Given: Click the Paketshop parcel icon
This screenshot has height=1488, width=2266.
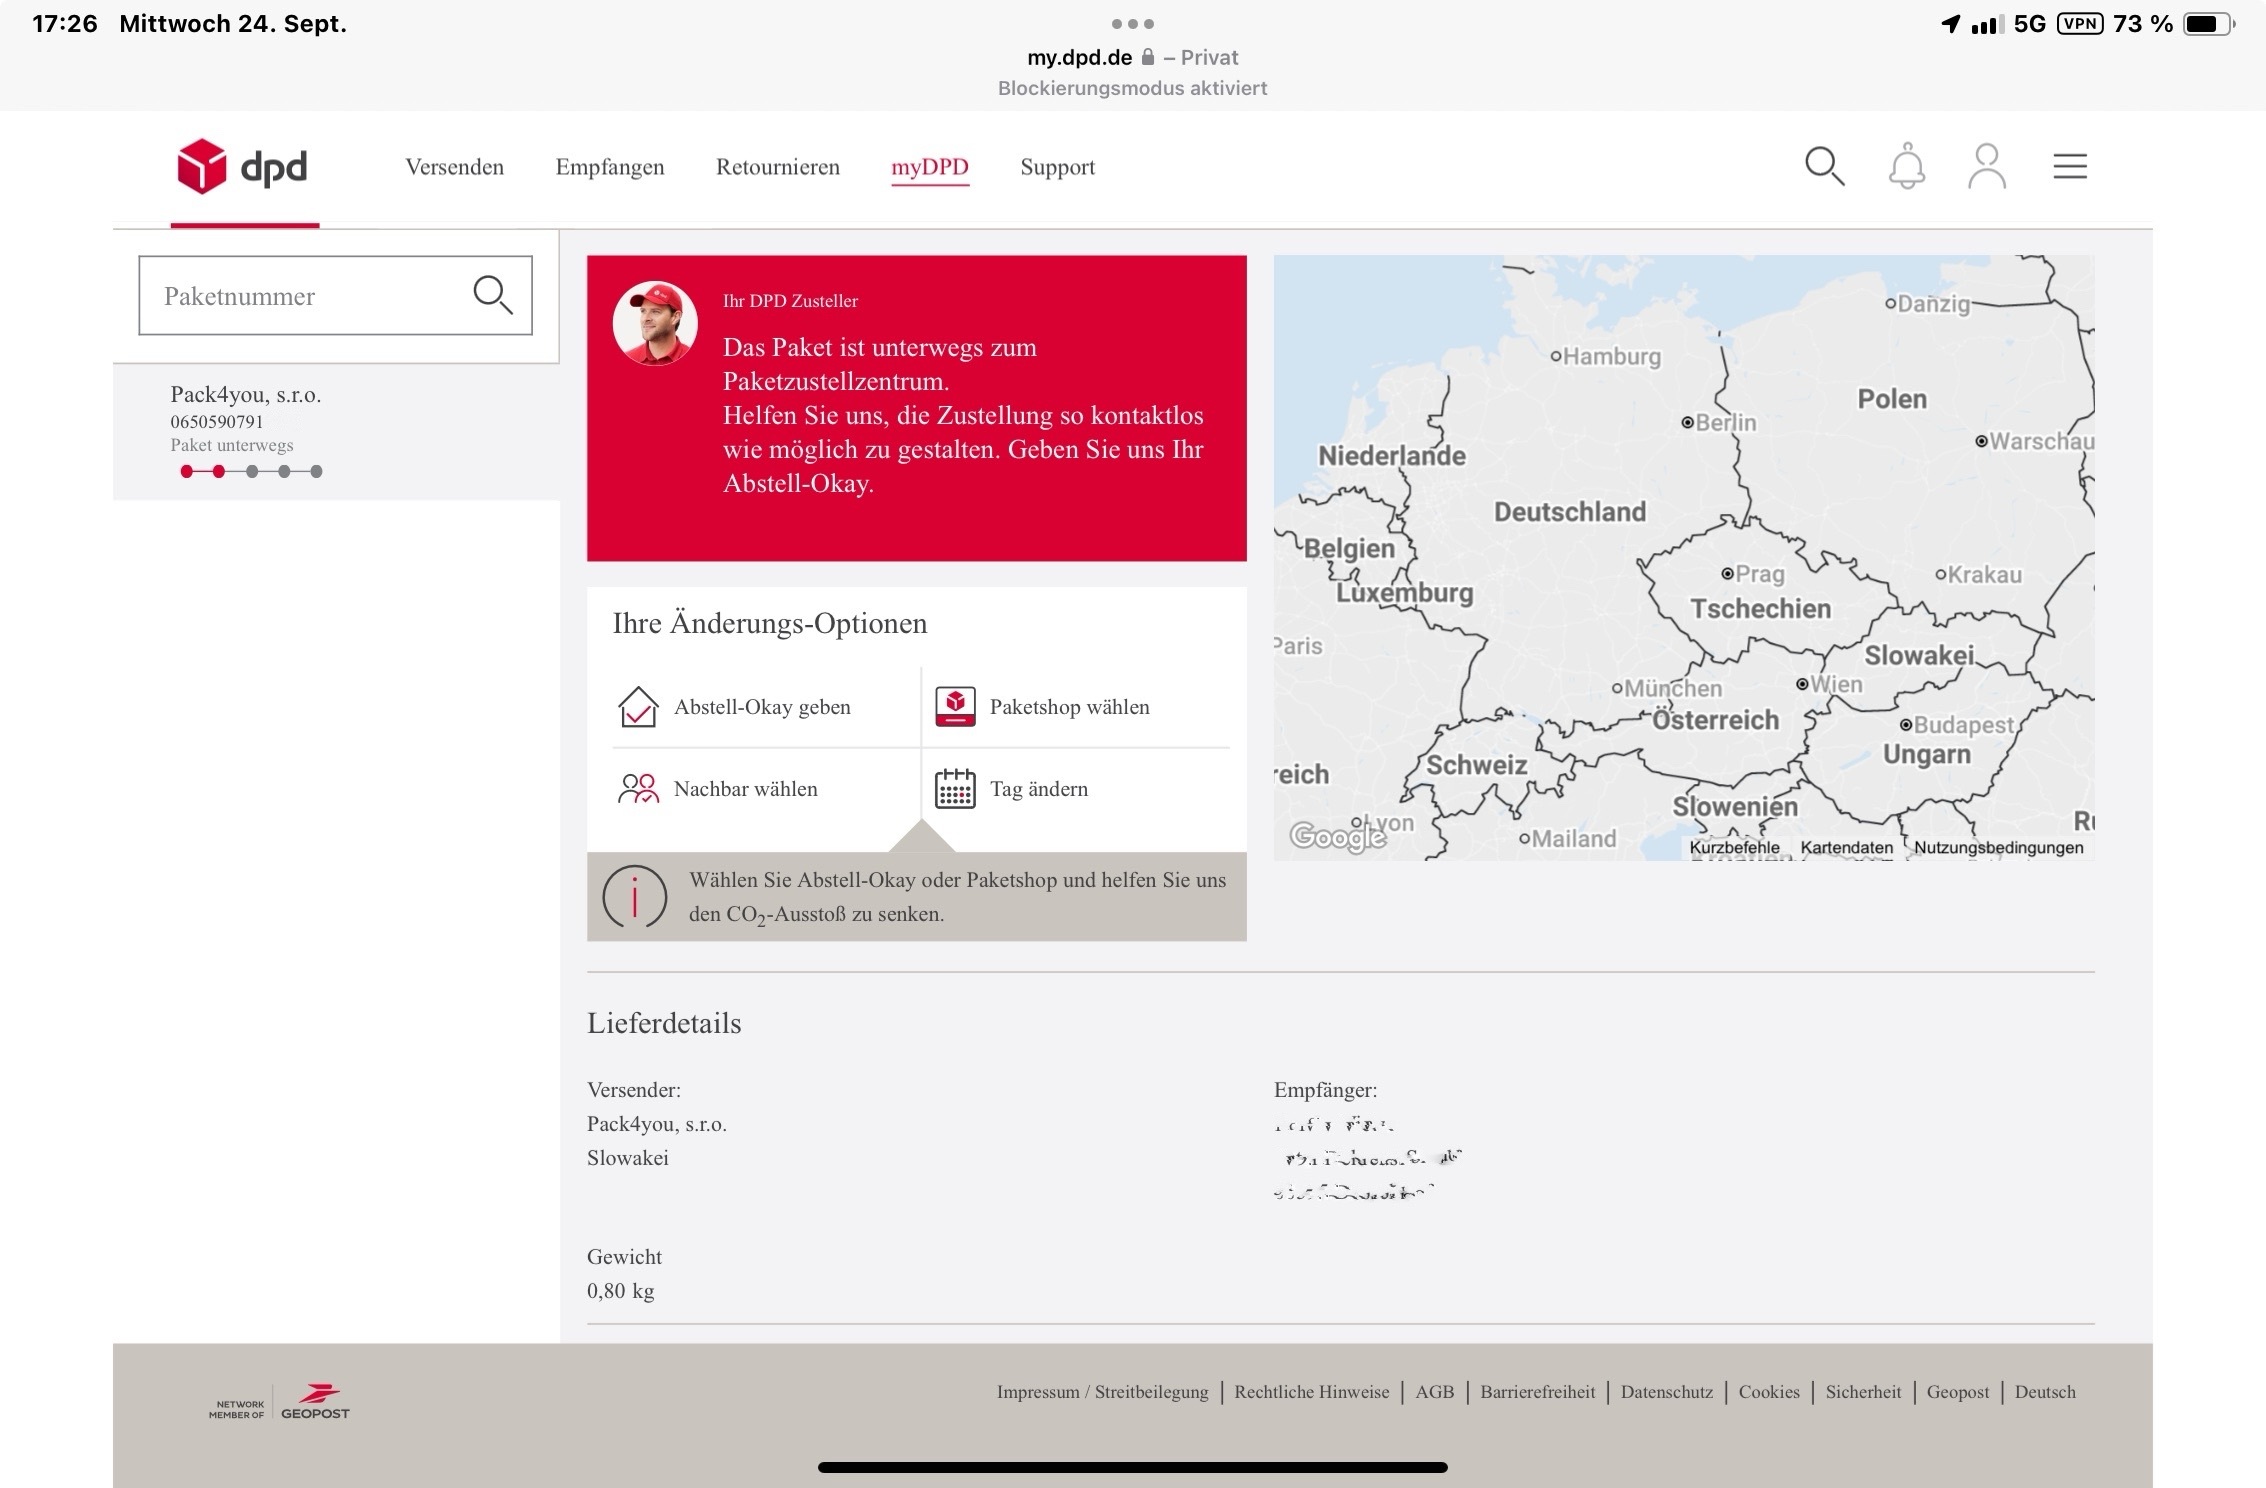Looking at the screenshot, I should [955, 706].
